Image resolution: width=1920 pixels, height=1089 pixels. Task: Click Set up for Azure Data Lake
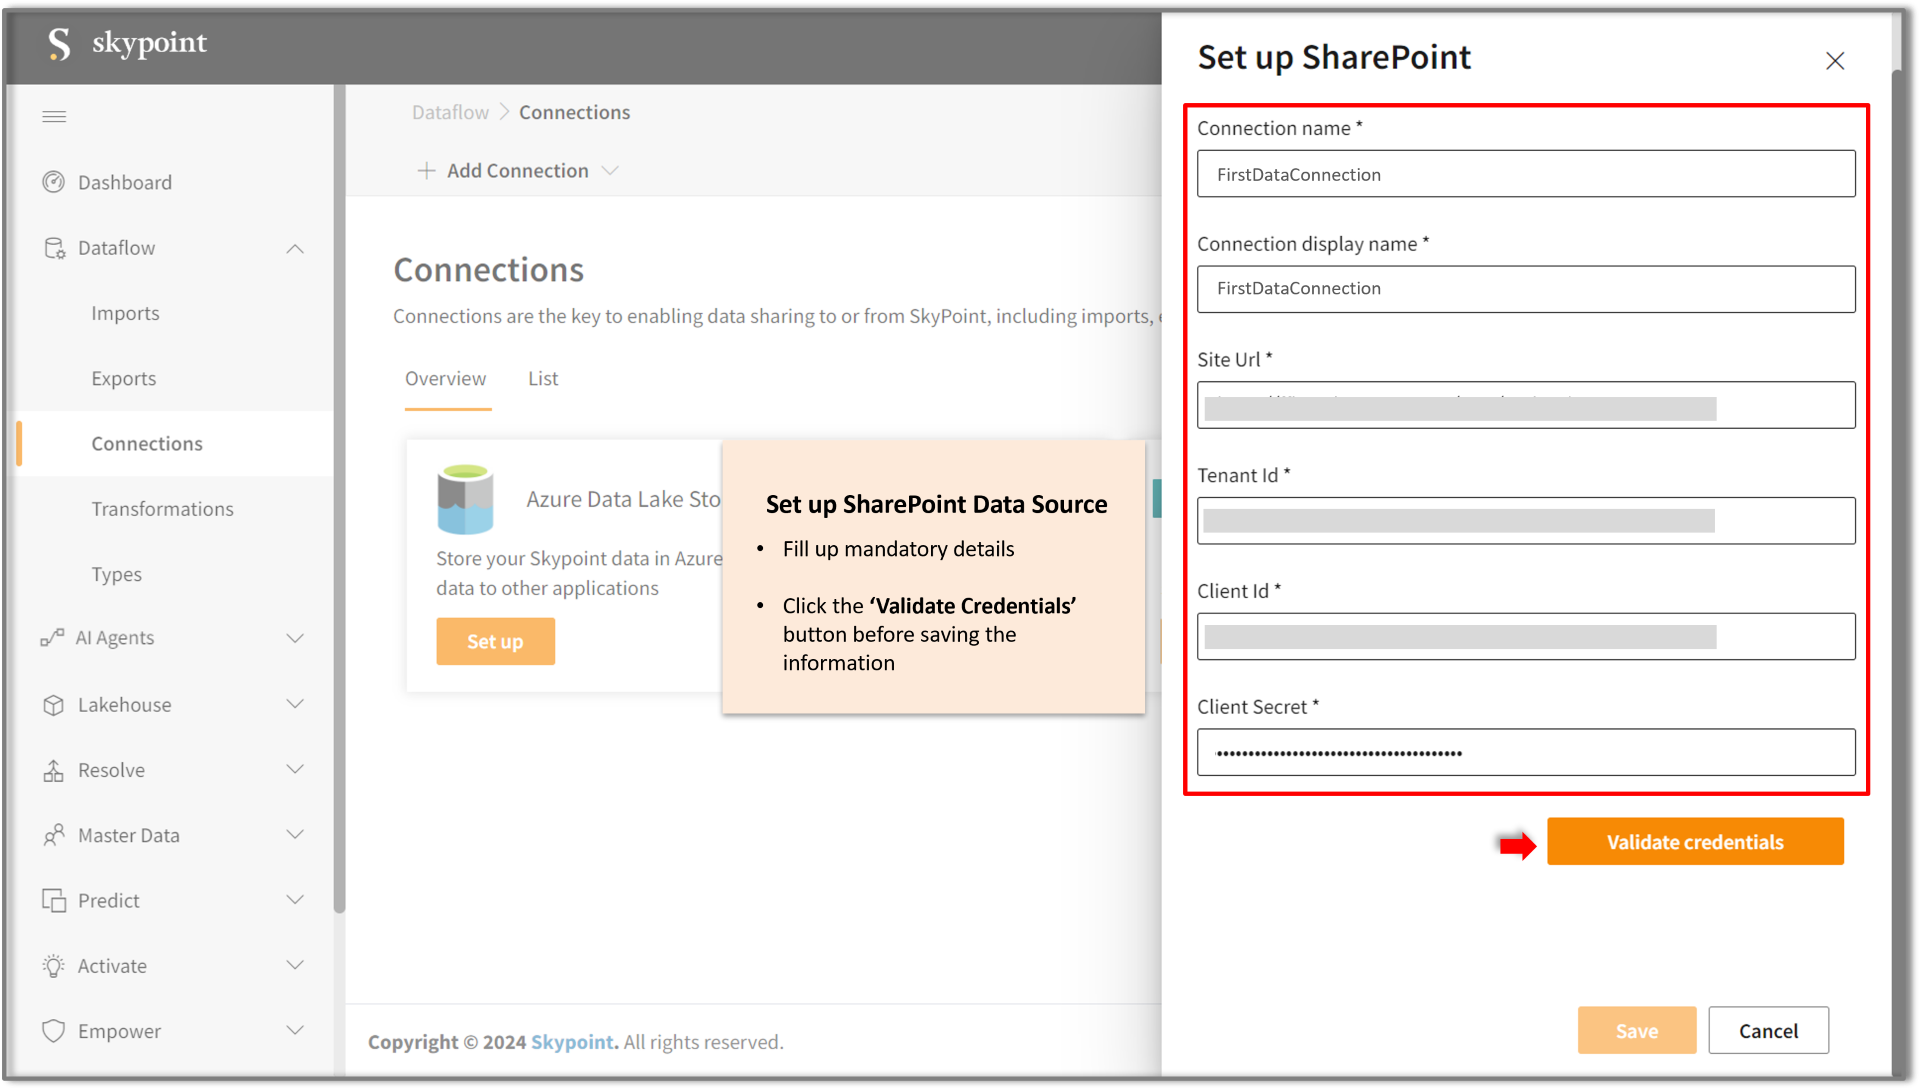click(495, 641)
